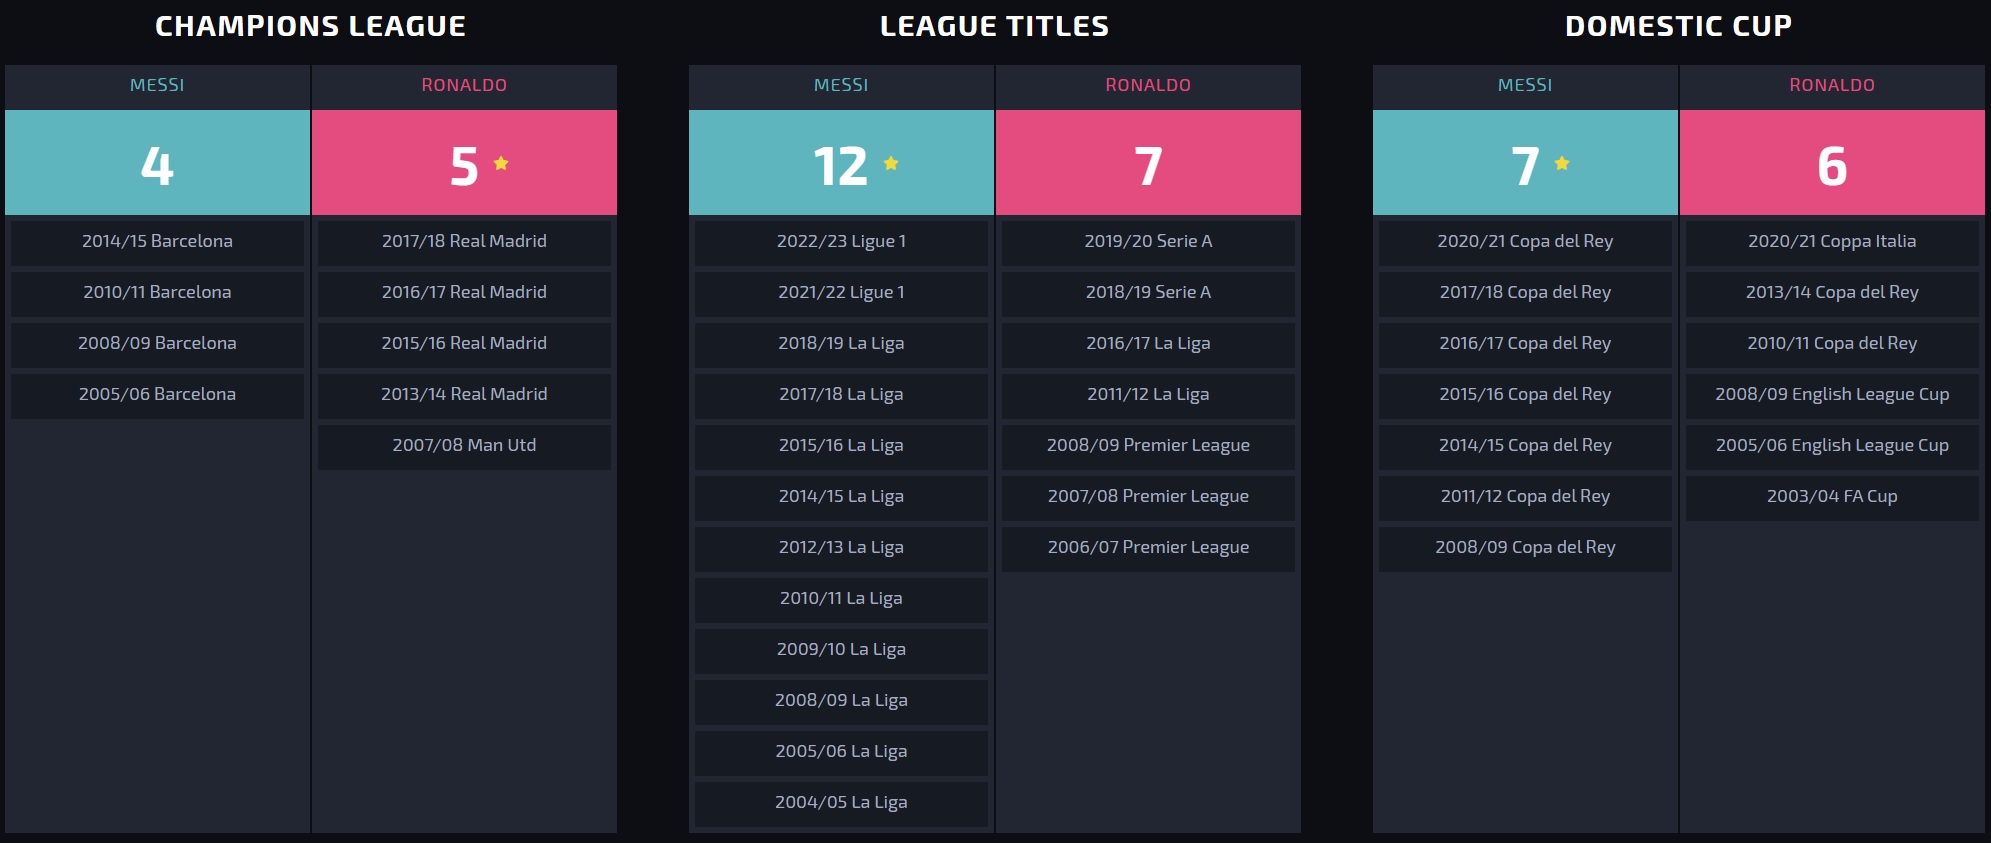Select the Messi header under Champions League

[x=157, y=85]
